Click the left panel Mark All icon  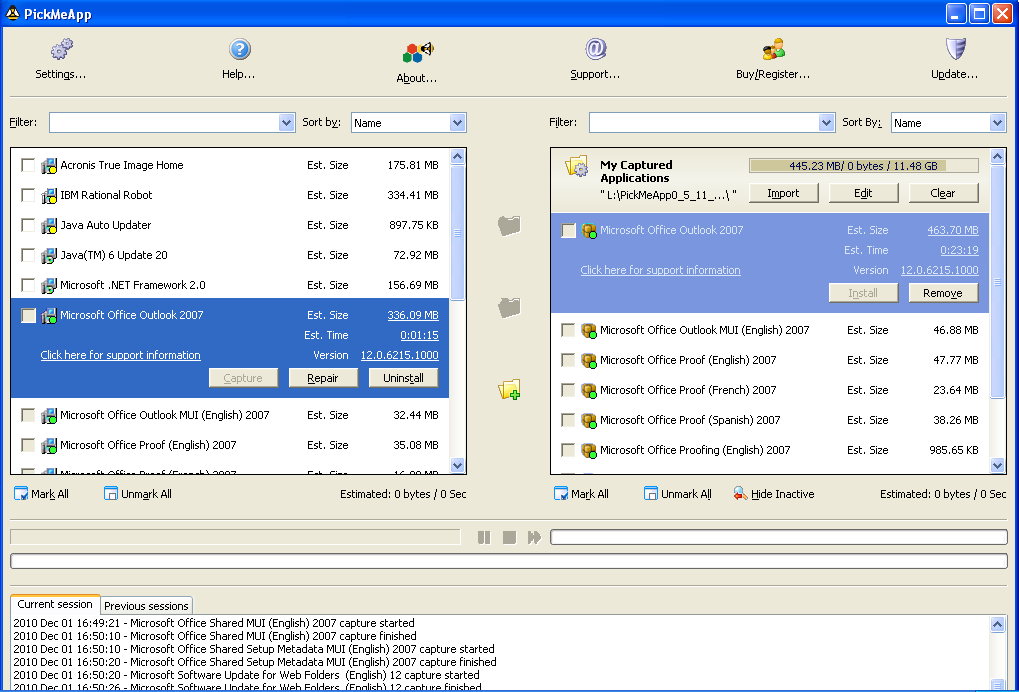point(21,494)
